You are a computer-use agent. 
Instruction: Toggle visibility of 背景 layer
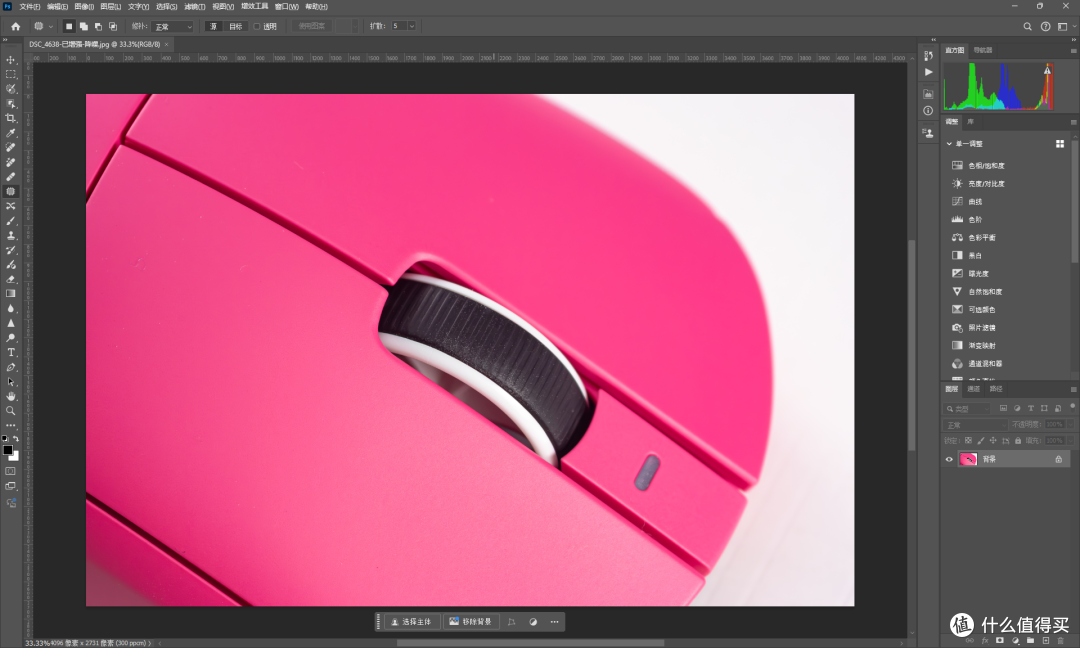[x=949, y=459]
